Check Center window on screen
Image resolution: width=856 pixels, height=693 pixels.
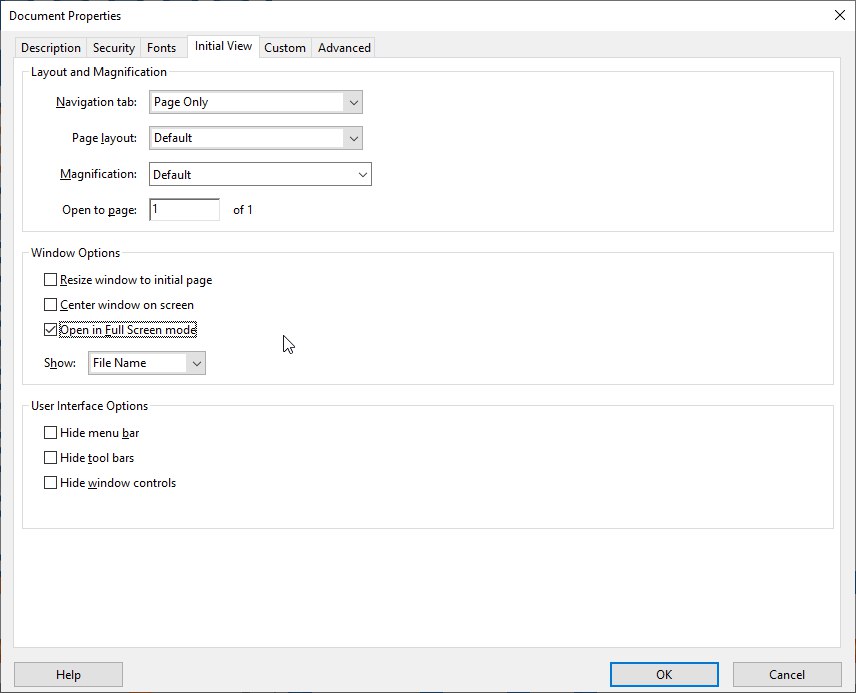[x=50, y=305]
